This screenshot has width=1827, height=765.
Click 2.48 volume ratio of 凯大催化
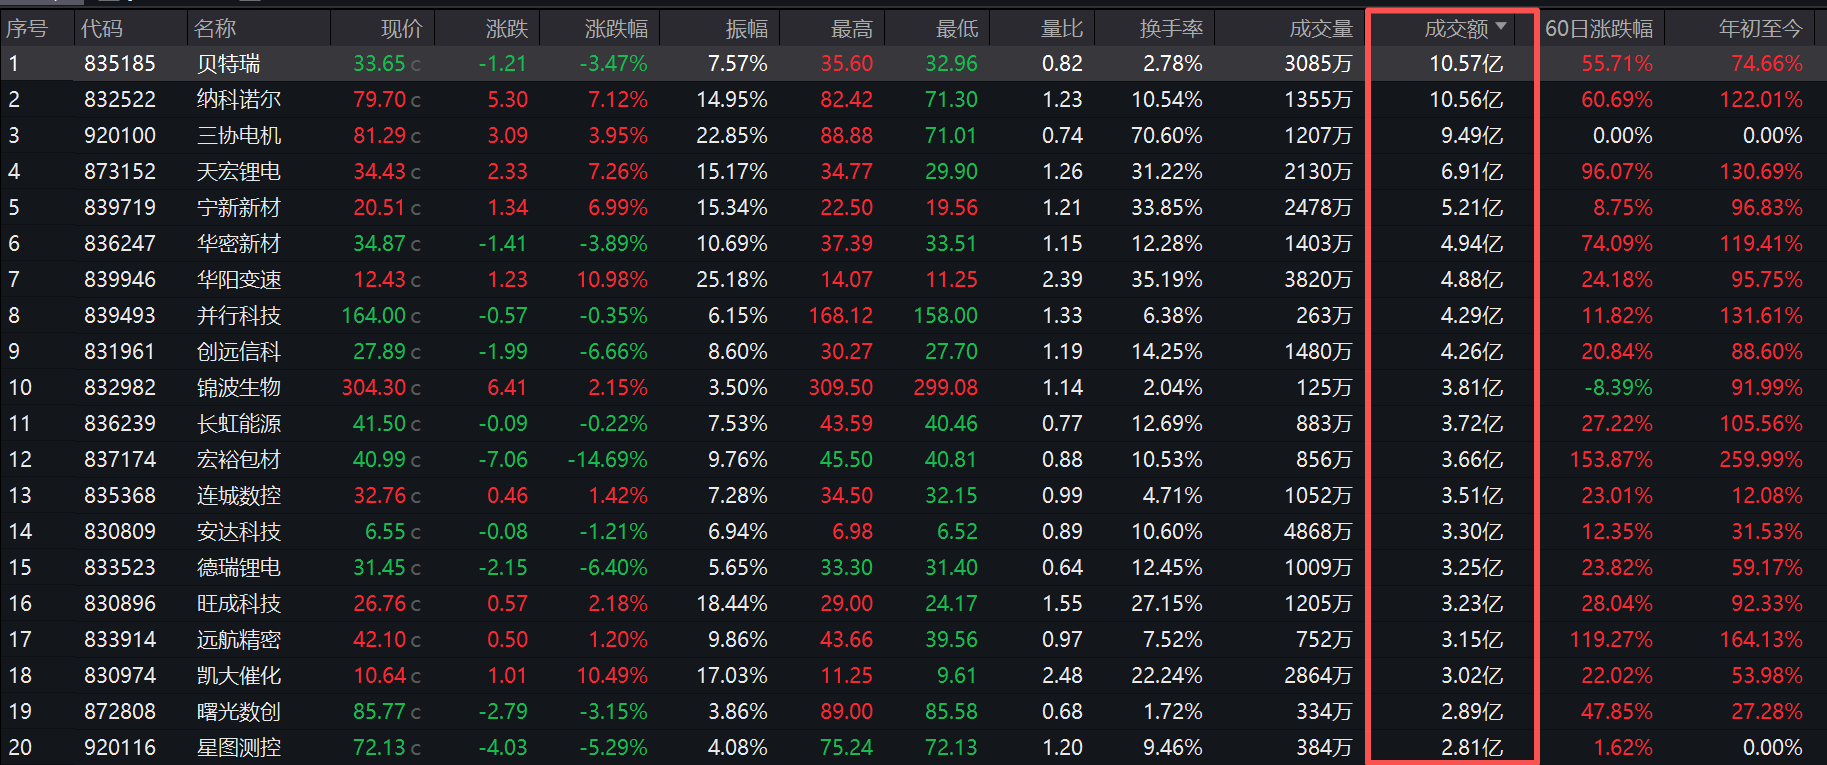[1062, 676]
